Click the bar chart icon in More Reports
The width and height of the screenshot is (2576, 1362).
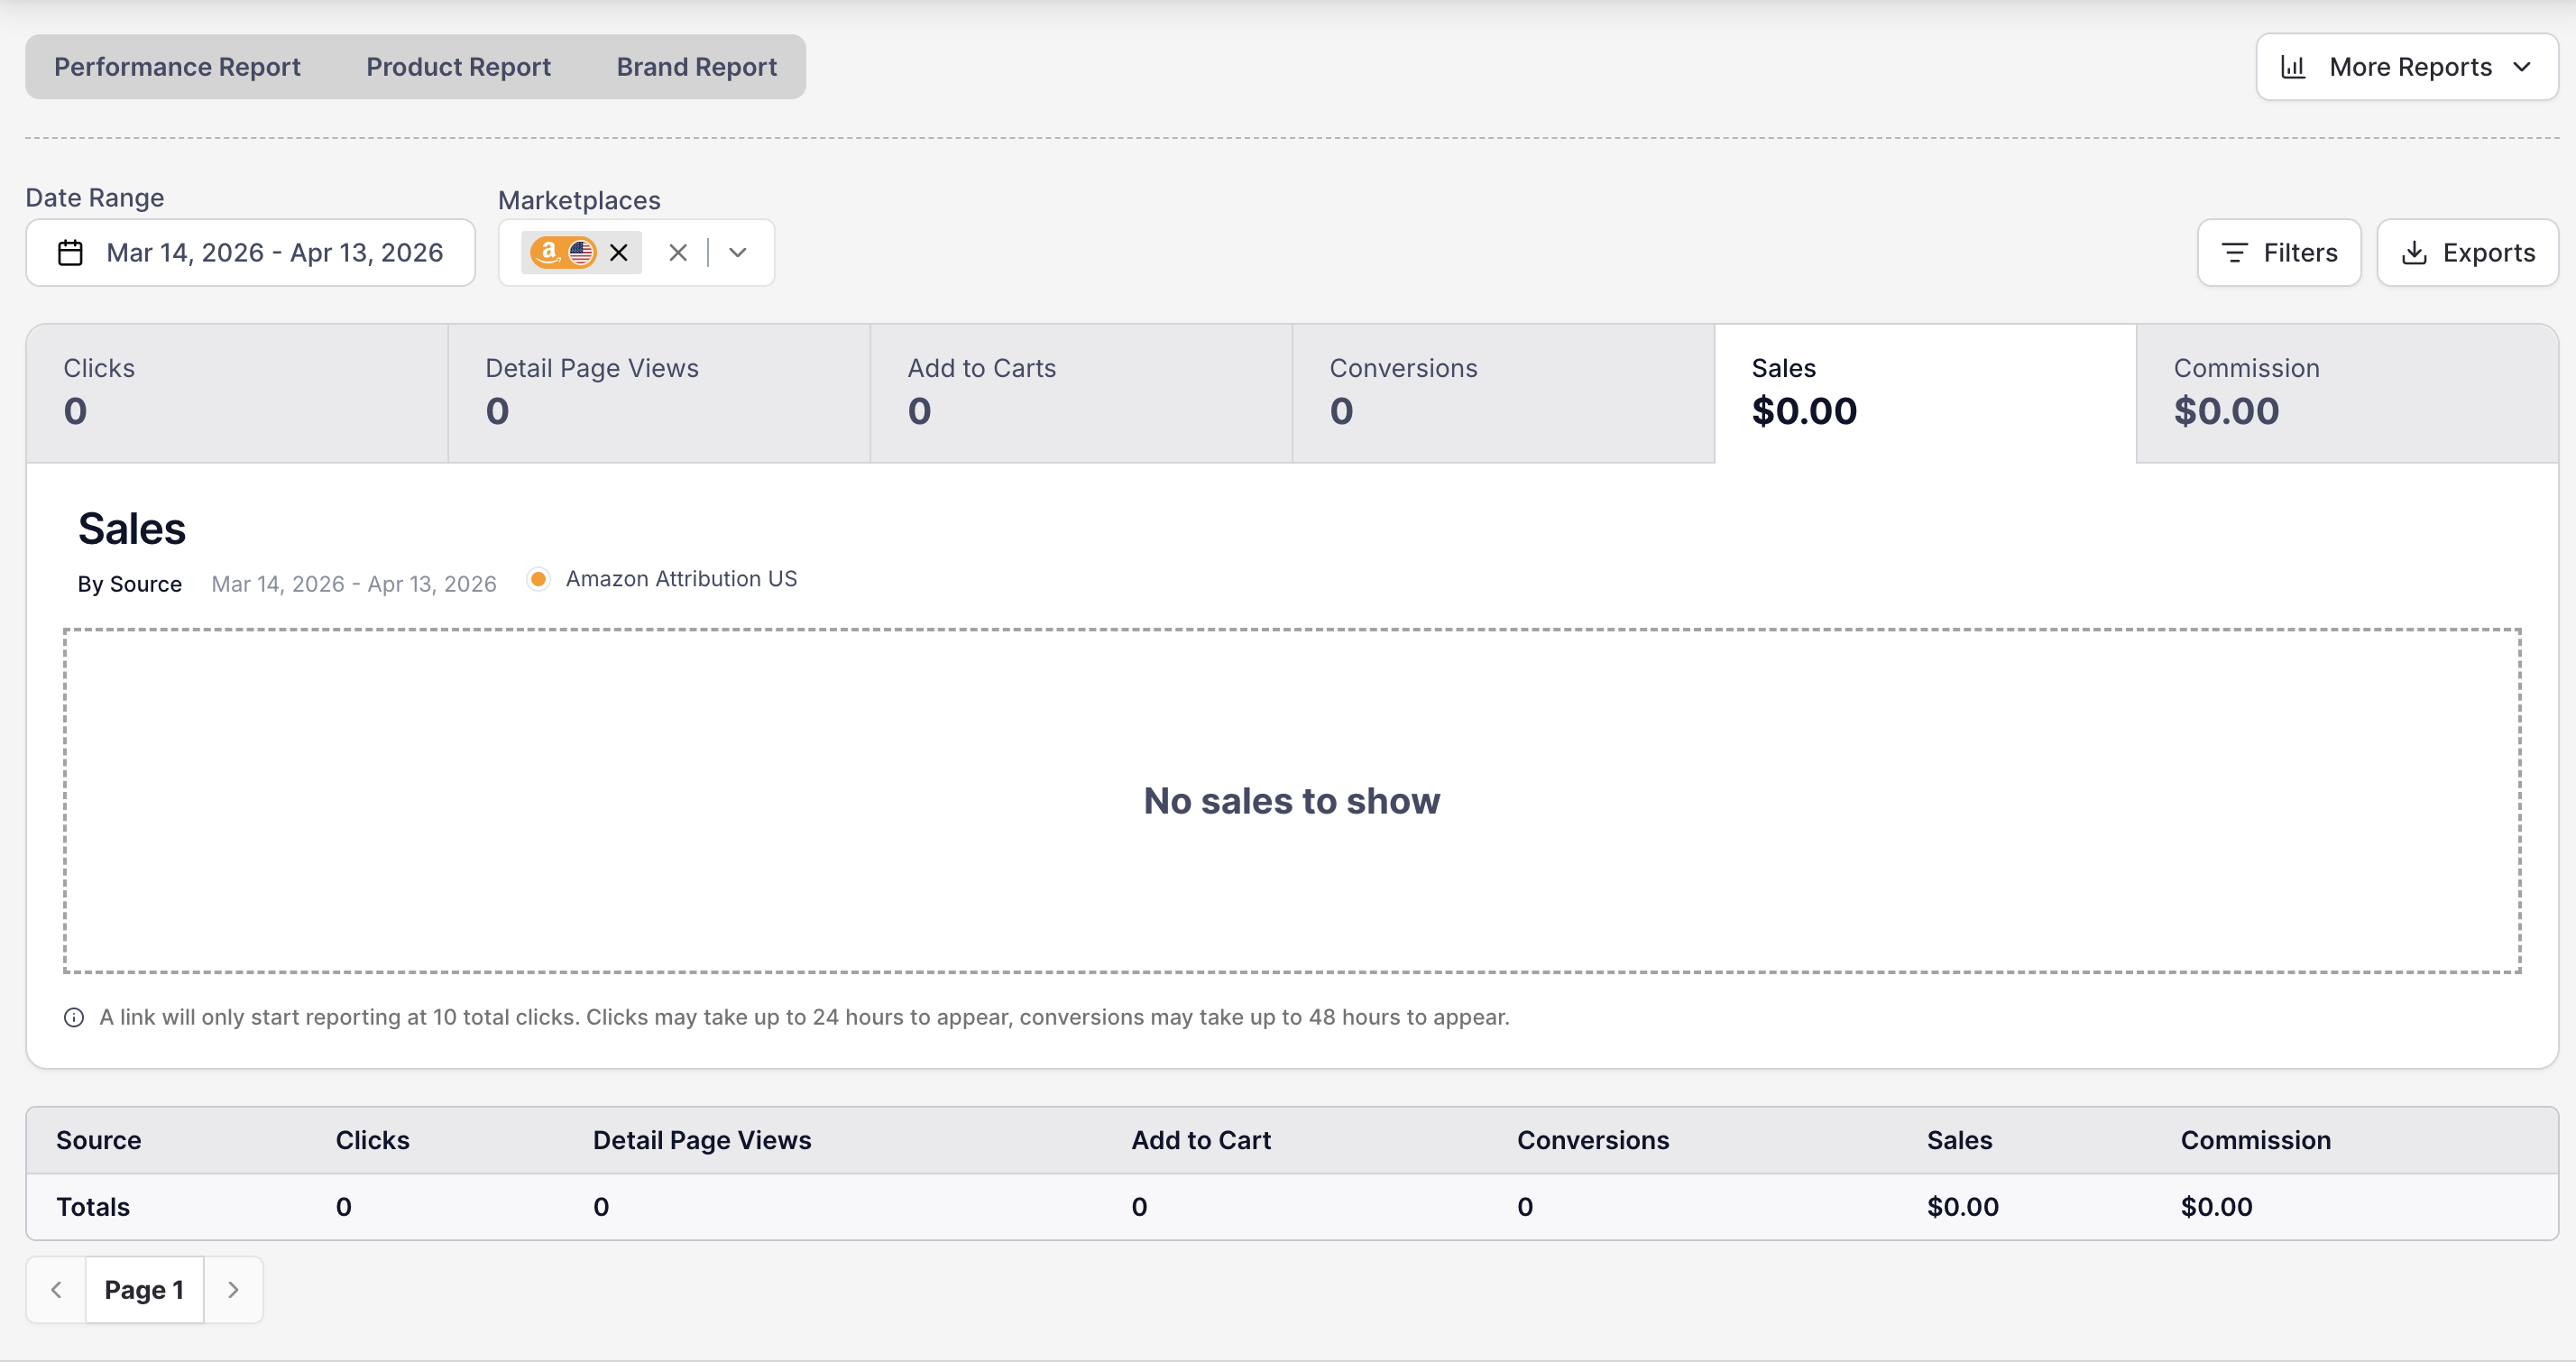2293,67
